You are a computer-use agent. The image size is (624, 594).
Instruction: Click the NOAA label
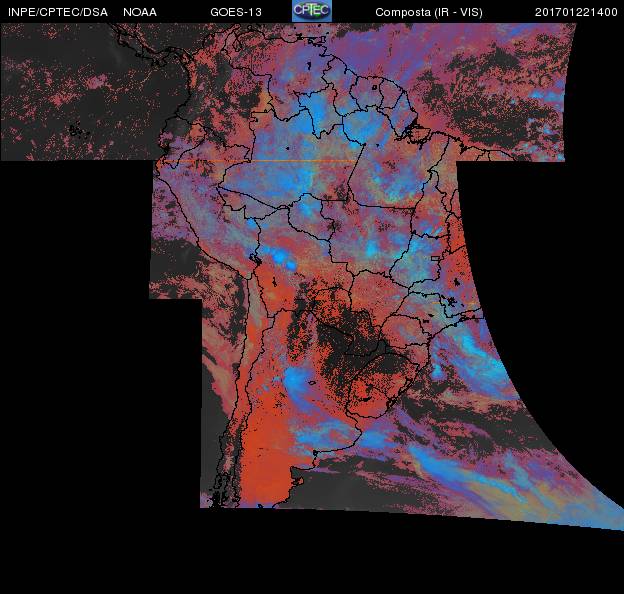(140, 12)
